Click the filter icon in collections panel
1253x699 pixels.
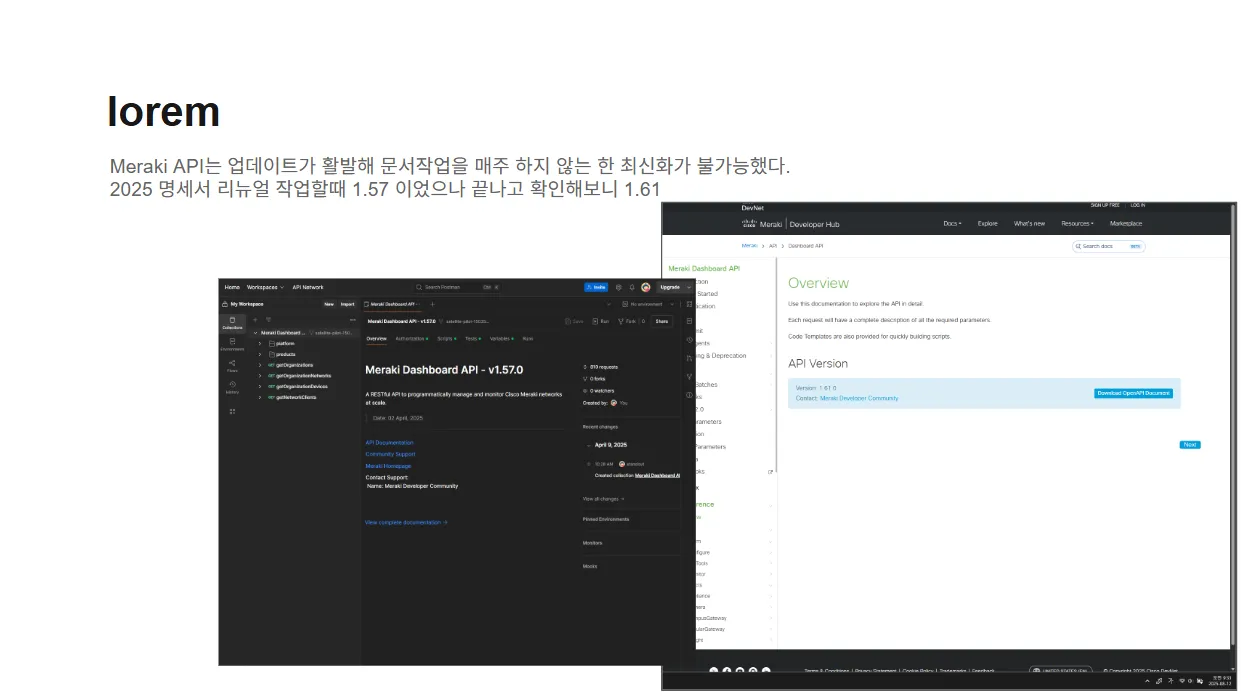point(268,320)
